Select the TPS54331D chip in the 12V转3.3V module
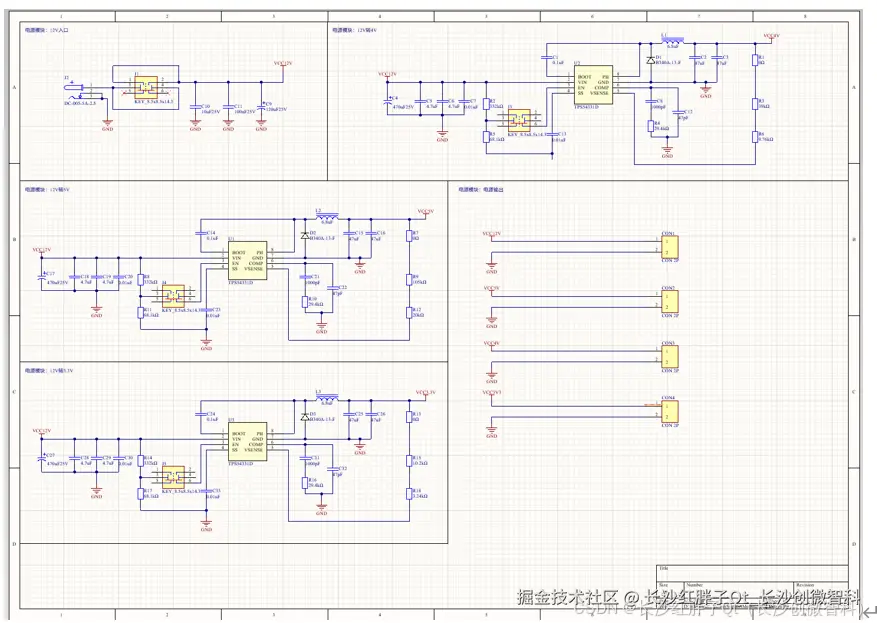The height and width of the screenshot is (623, 877). pos(248,441)
